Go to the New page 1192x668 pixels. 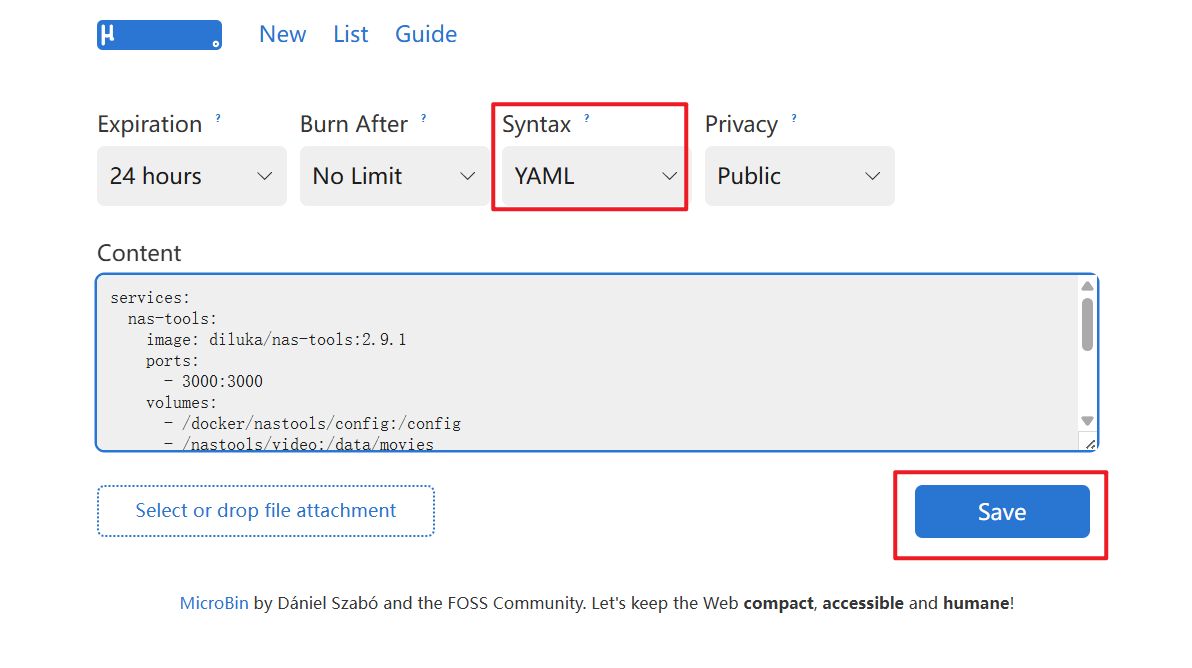pos(283,34)
